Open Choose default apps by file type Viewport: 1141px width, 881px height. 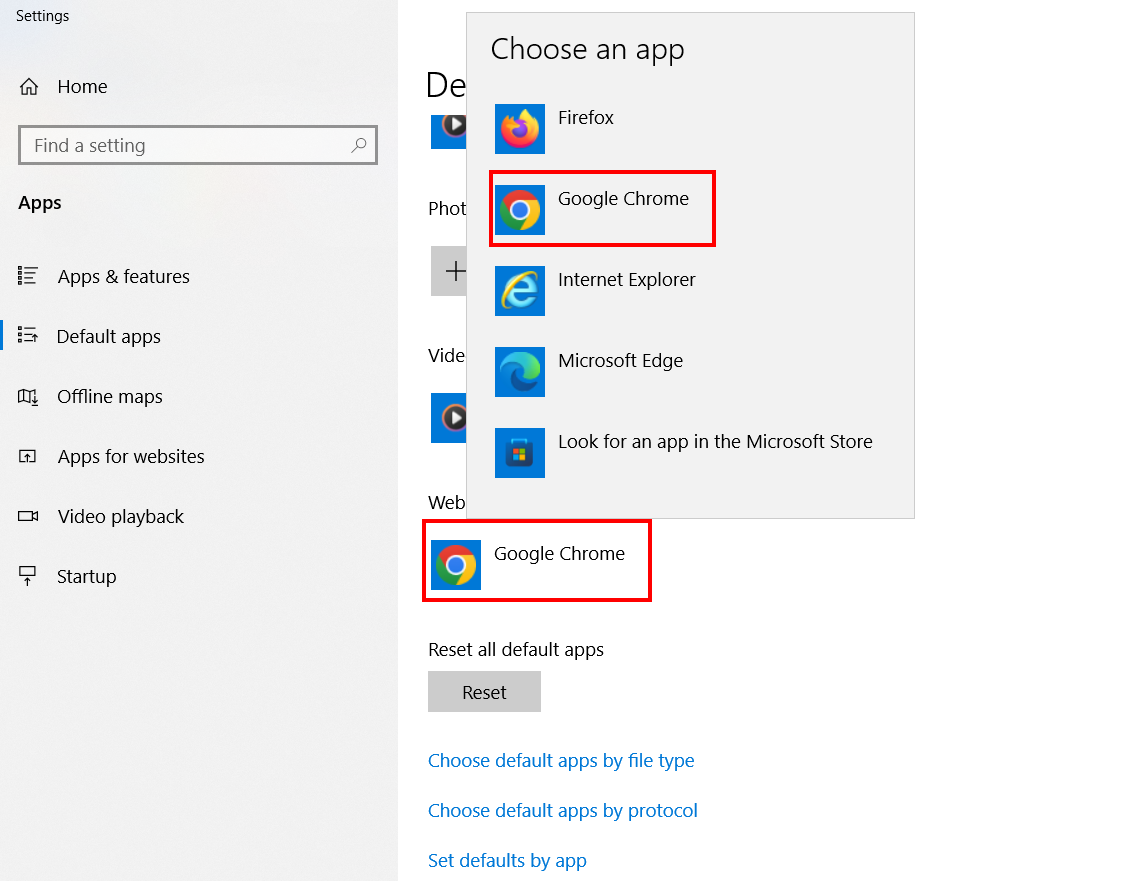click(561, 760)
